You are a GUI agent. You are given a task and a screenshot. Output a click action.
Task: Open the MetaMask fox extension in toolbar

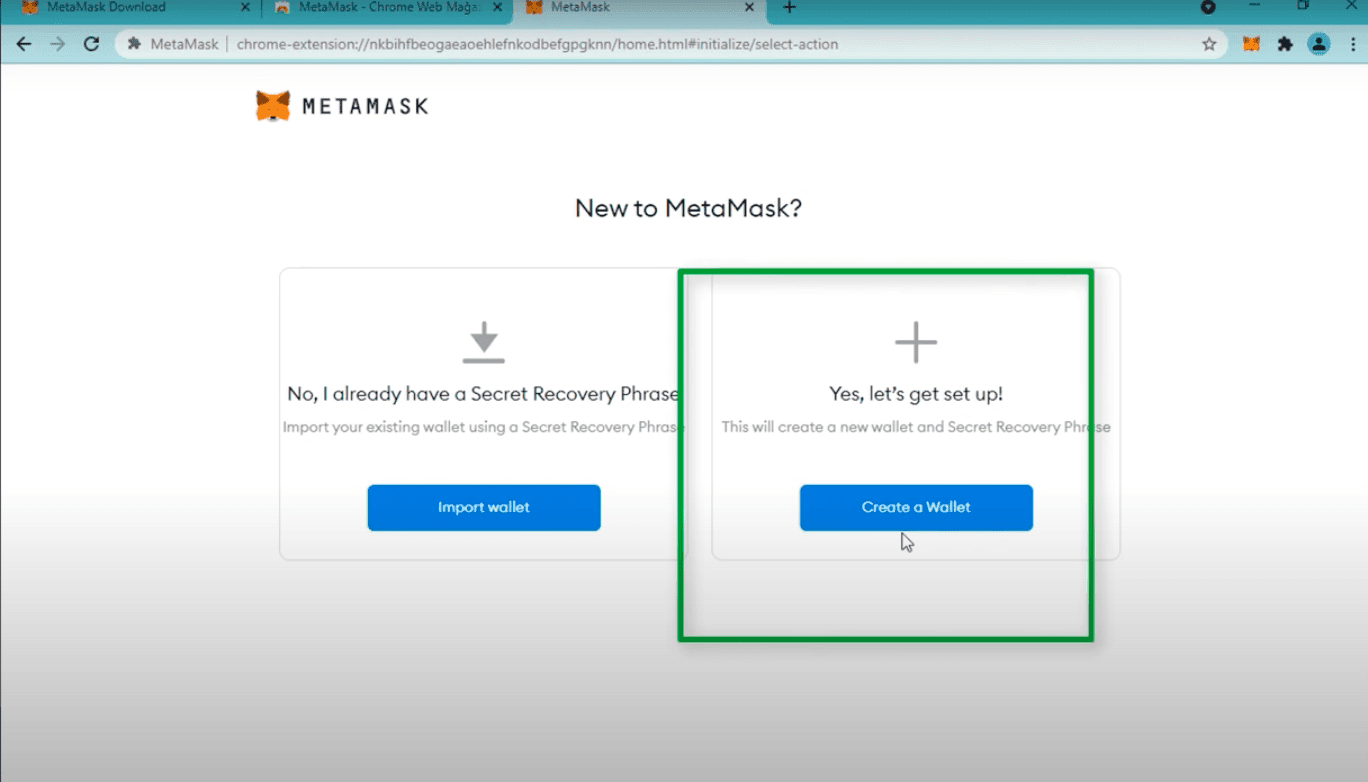click(x=1251, y=44)
